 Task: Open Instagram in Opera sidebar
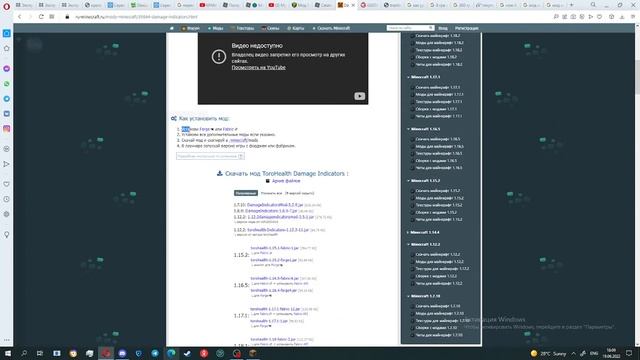click(7, 129)
